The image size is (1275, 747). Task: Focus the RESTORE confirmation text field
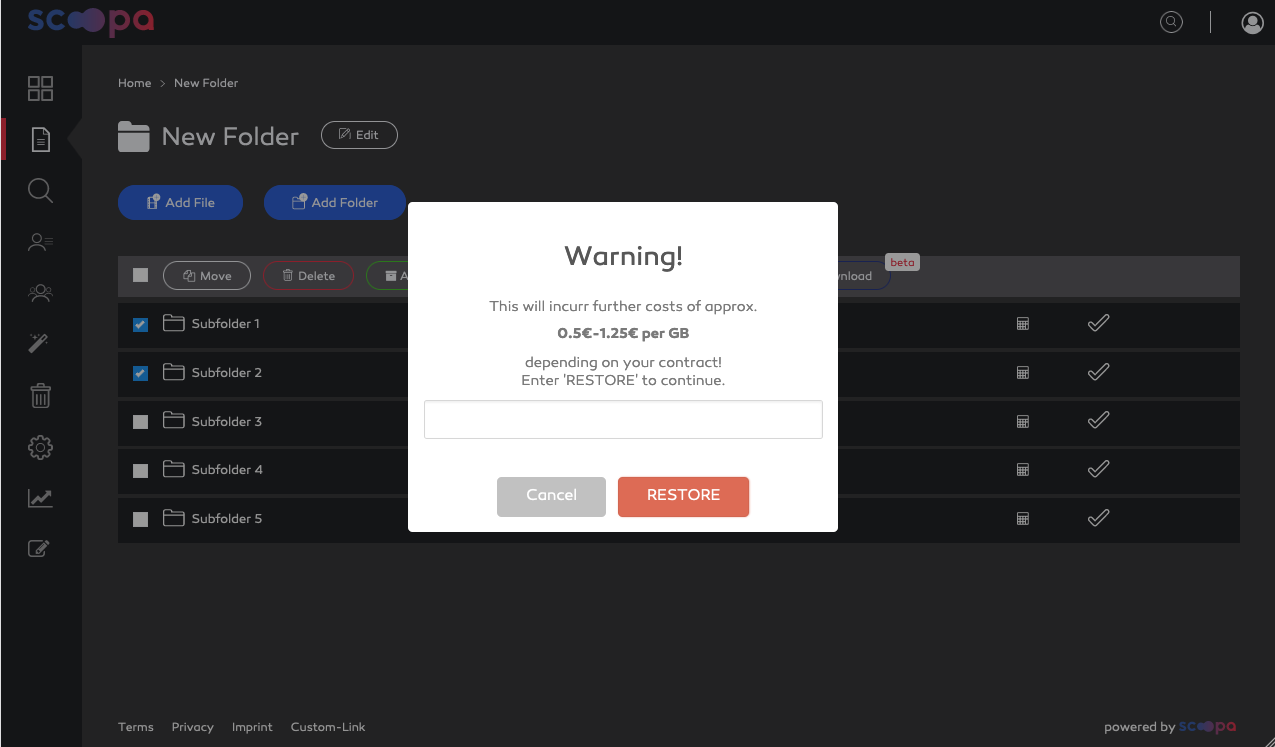pos(623,420)
